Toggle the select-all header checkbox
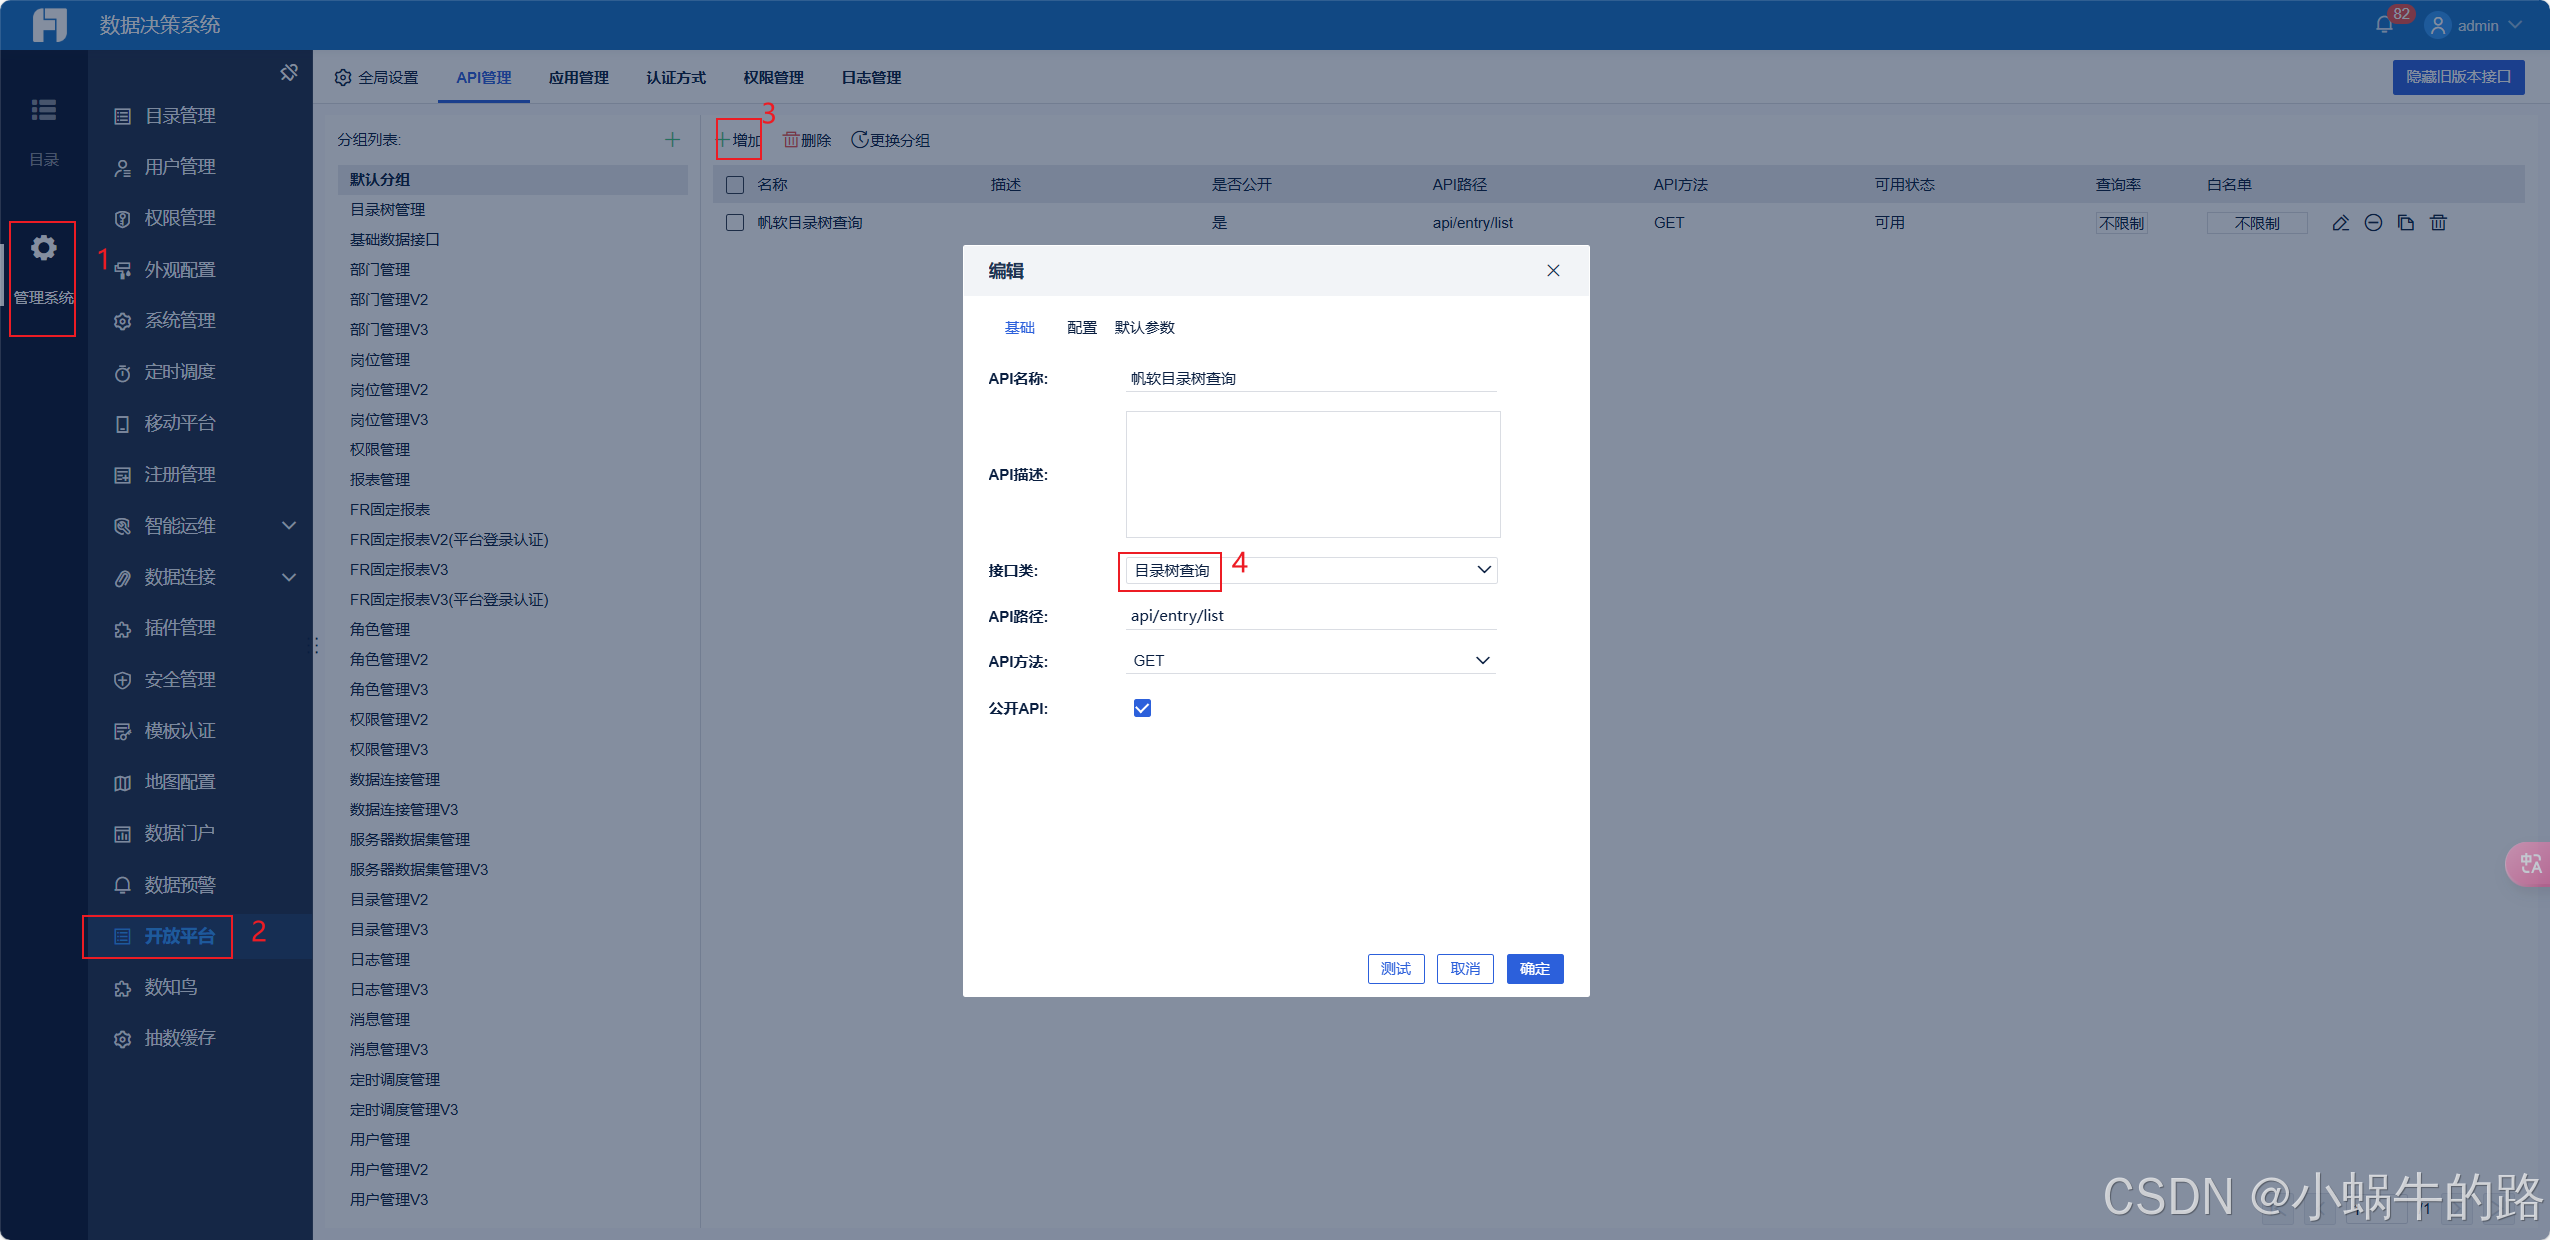This screenshot has width=2550, height=1240. [735, 185]
